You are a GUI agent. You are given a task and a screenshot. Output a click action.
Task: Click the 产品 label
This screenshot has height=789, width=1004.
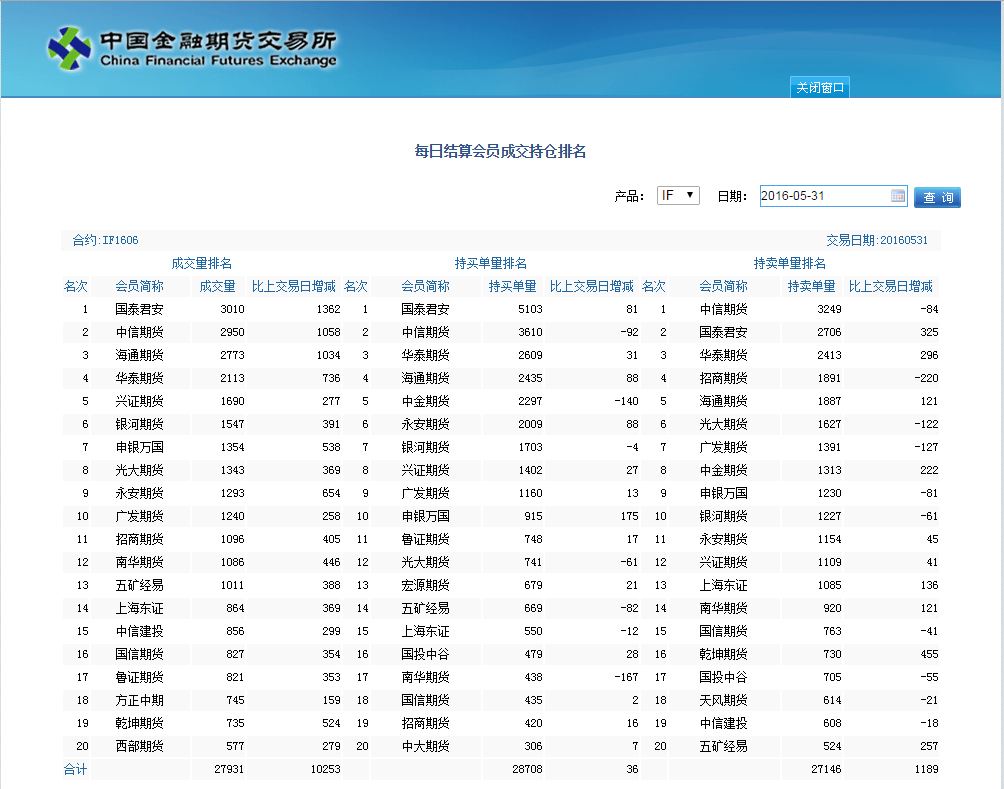coord(629,197)
